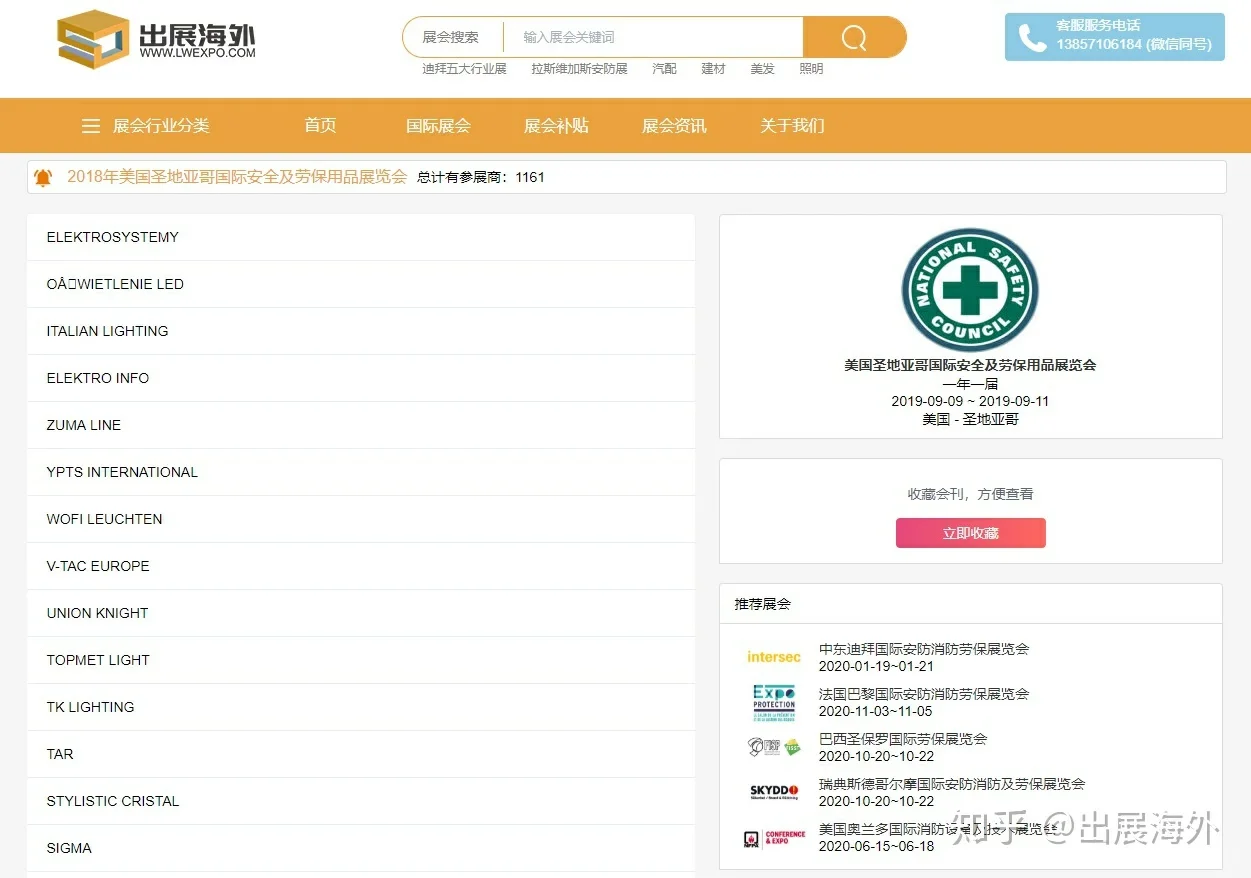The width and height of the screenshot is (1251, 878).
Task: Open the 国际展会 menu item
Action: click(438, 125)
